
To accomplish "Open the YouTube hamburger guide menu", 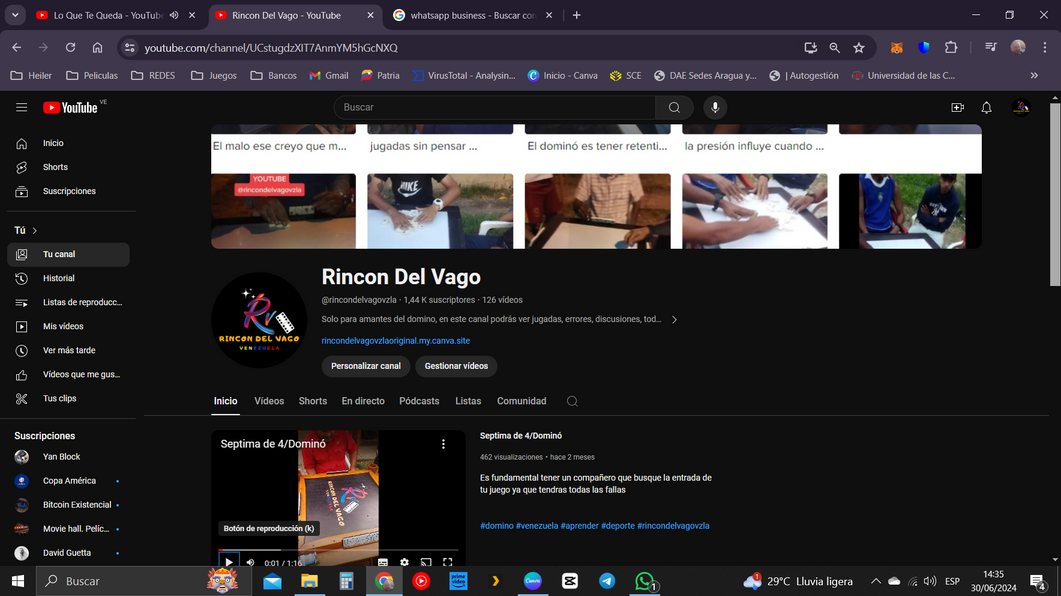I will pyautogui.click(x=22, y=108).
